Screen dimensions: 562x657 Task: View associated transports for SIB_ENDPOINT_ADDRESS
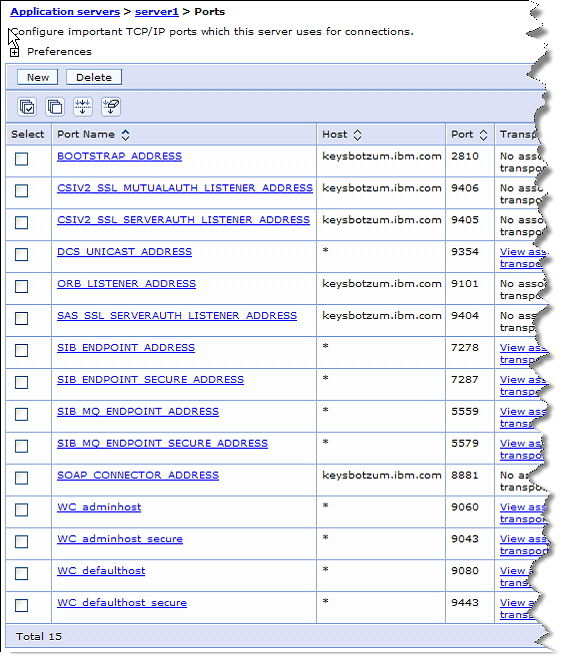(522, 354)
